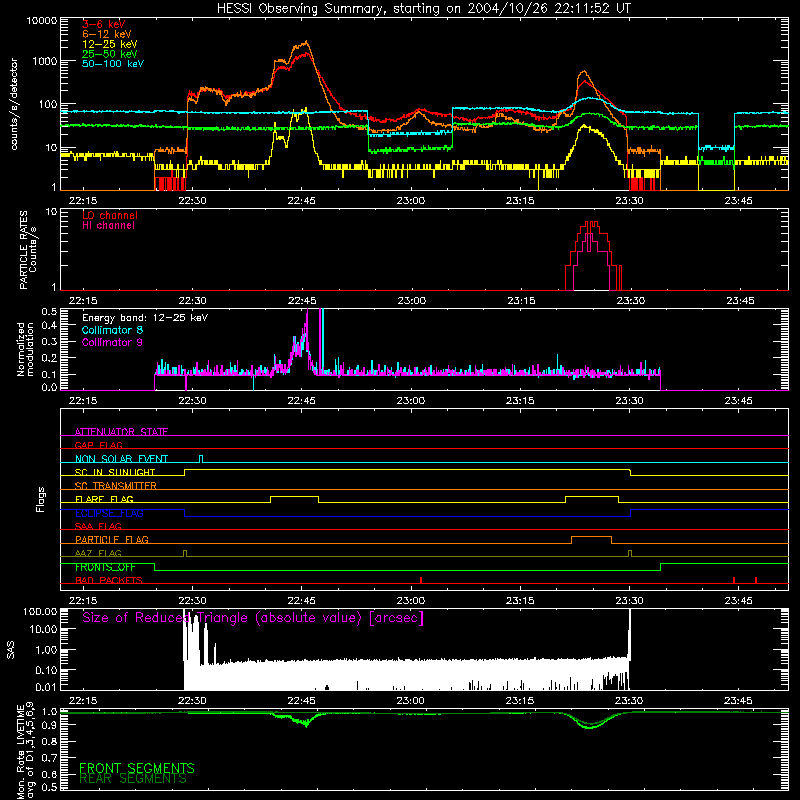Screen dimensions: 800x800
Task: Click the SC TRANSMITTER flag label
Action: pyautogui.click(x=115, y=485)
